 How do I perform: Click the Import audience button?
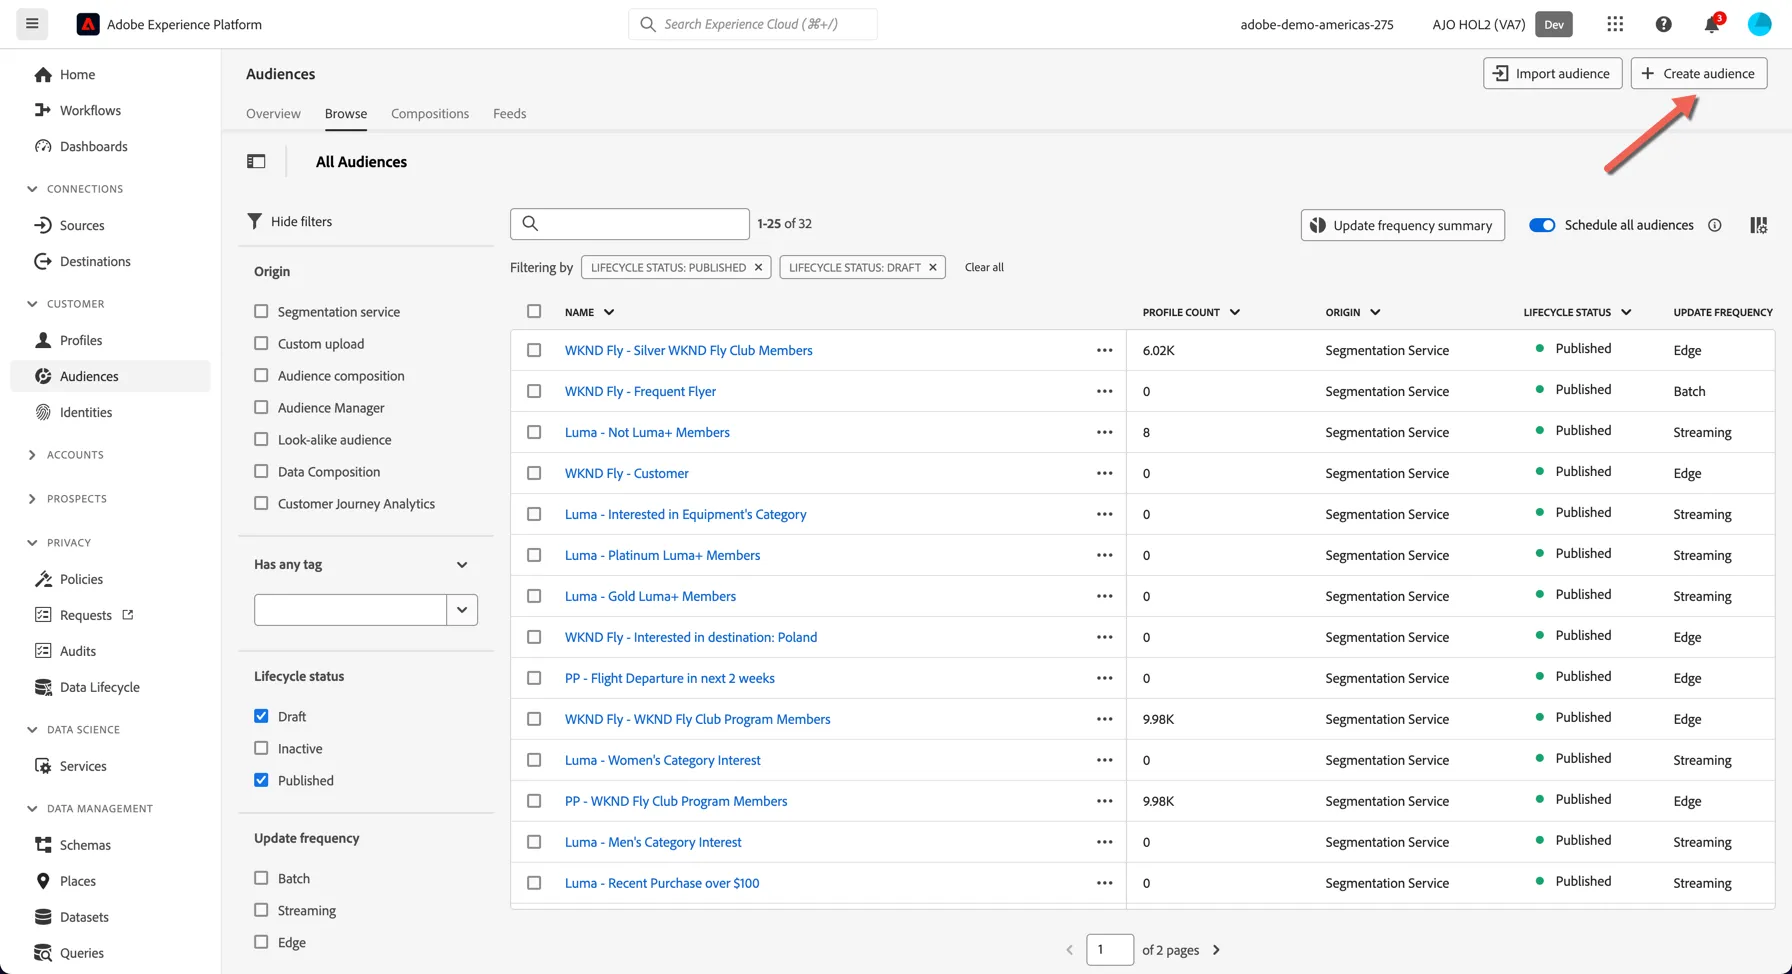tap(1552, 73)
